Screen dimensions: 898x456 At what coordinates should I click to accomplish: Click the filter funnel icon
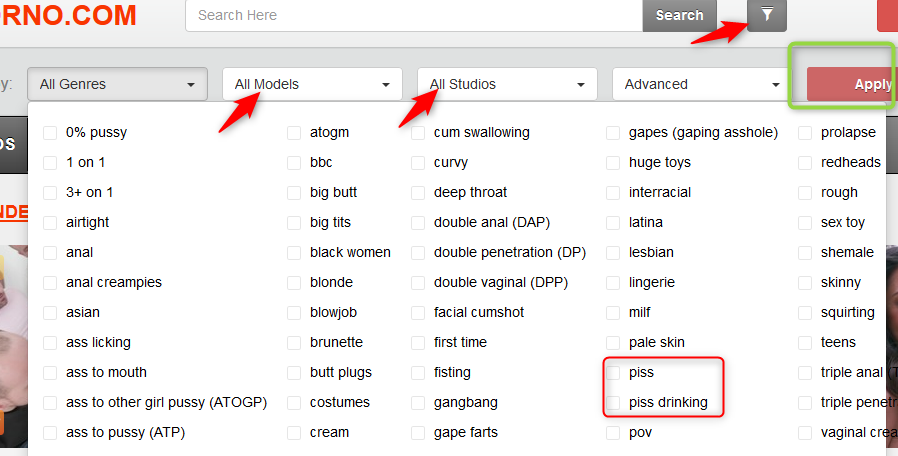click(x=767, y=15)
